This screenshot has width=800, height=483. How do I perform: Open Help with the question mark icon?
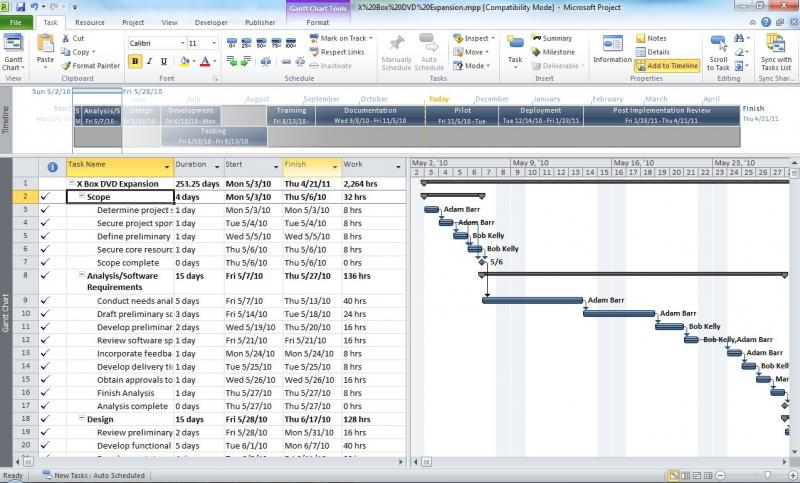pos(766,22)
